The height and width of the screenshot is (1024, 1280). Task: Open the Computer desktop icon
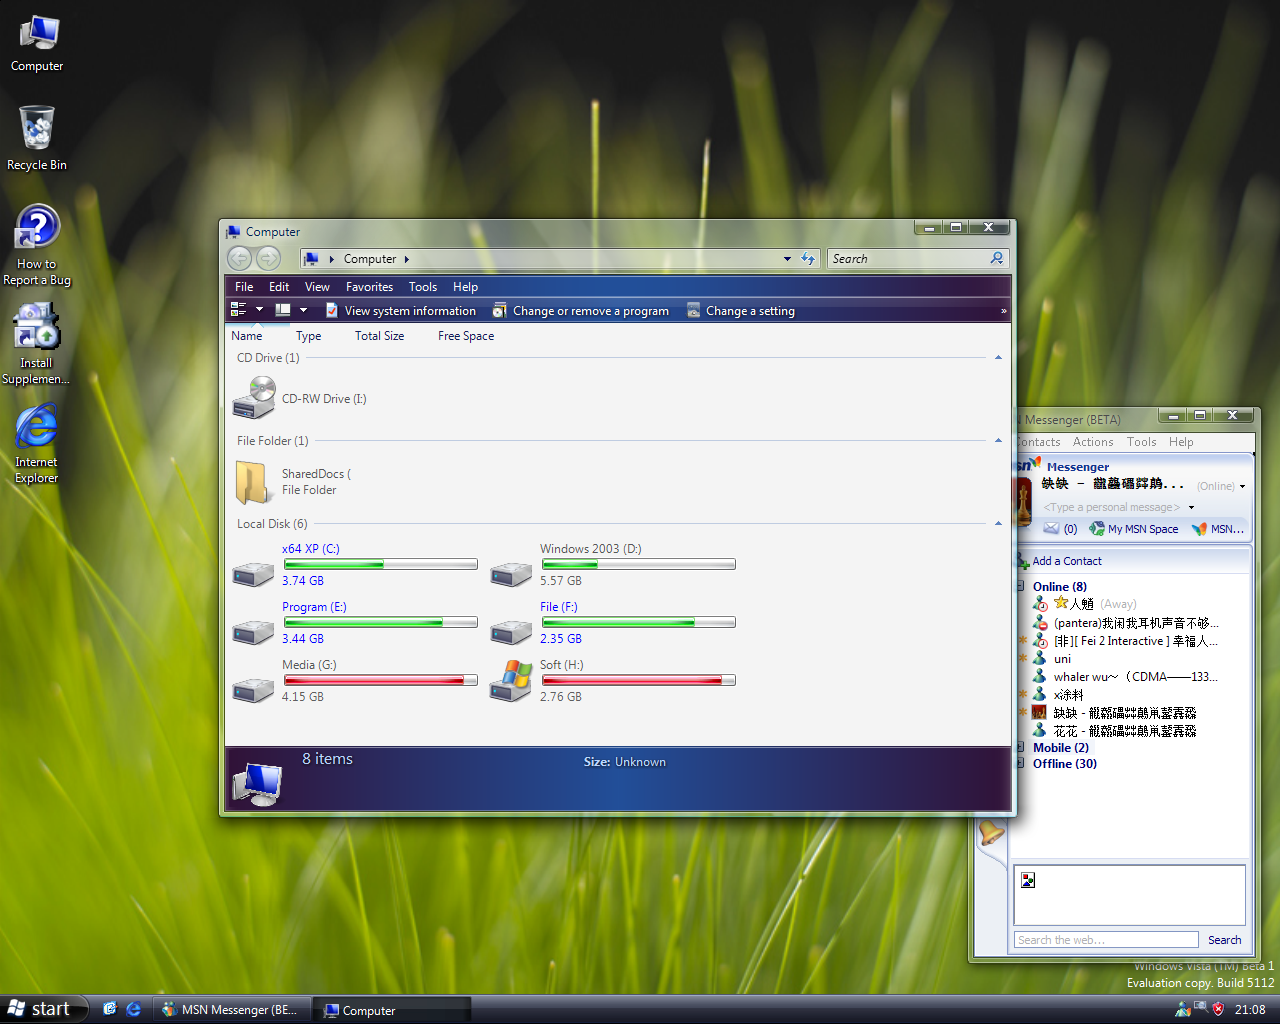coord(37,43)
